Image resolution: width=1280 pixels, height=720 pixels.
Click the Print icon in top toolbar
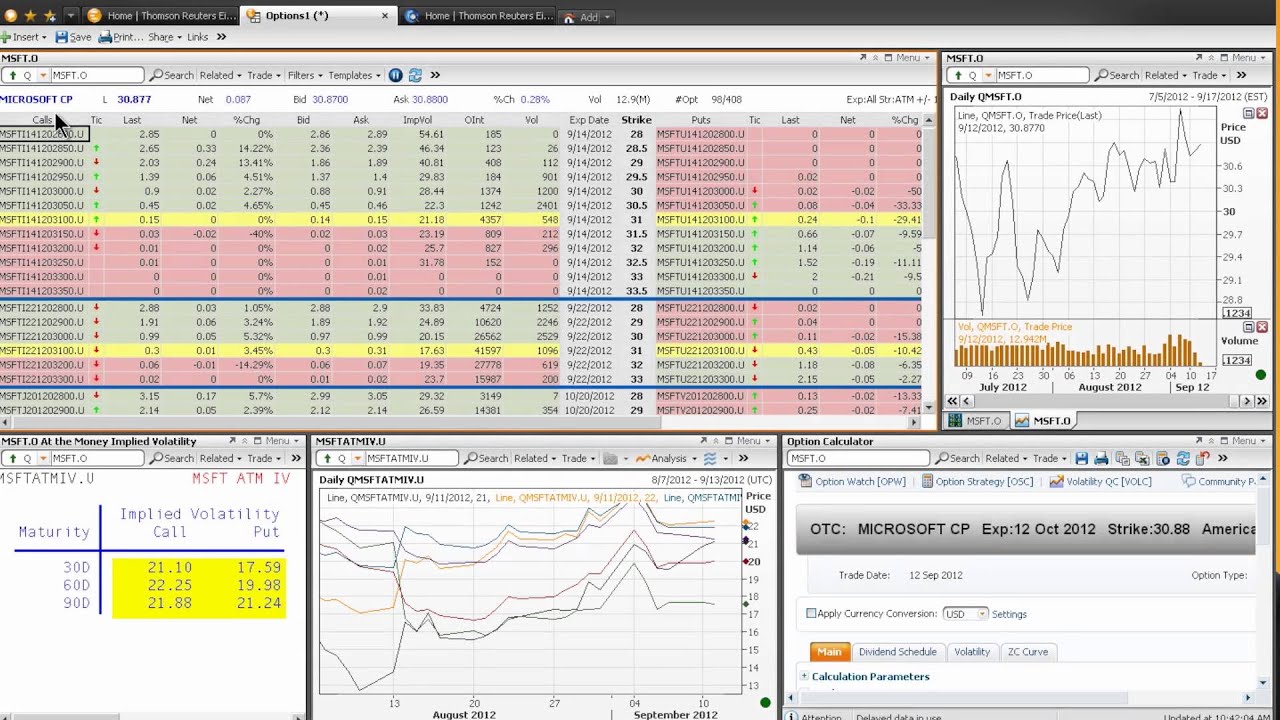coord(104,37)
